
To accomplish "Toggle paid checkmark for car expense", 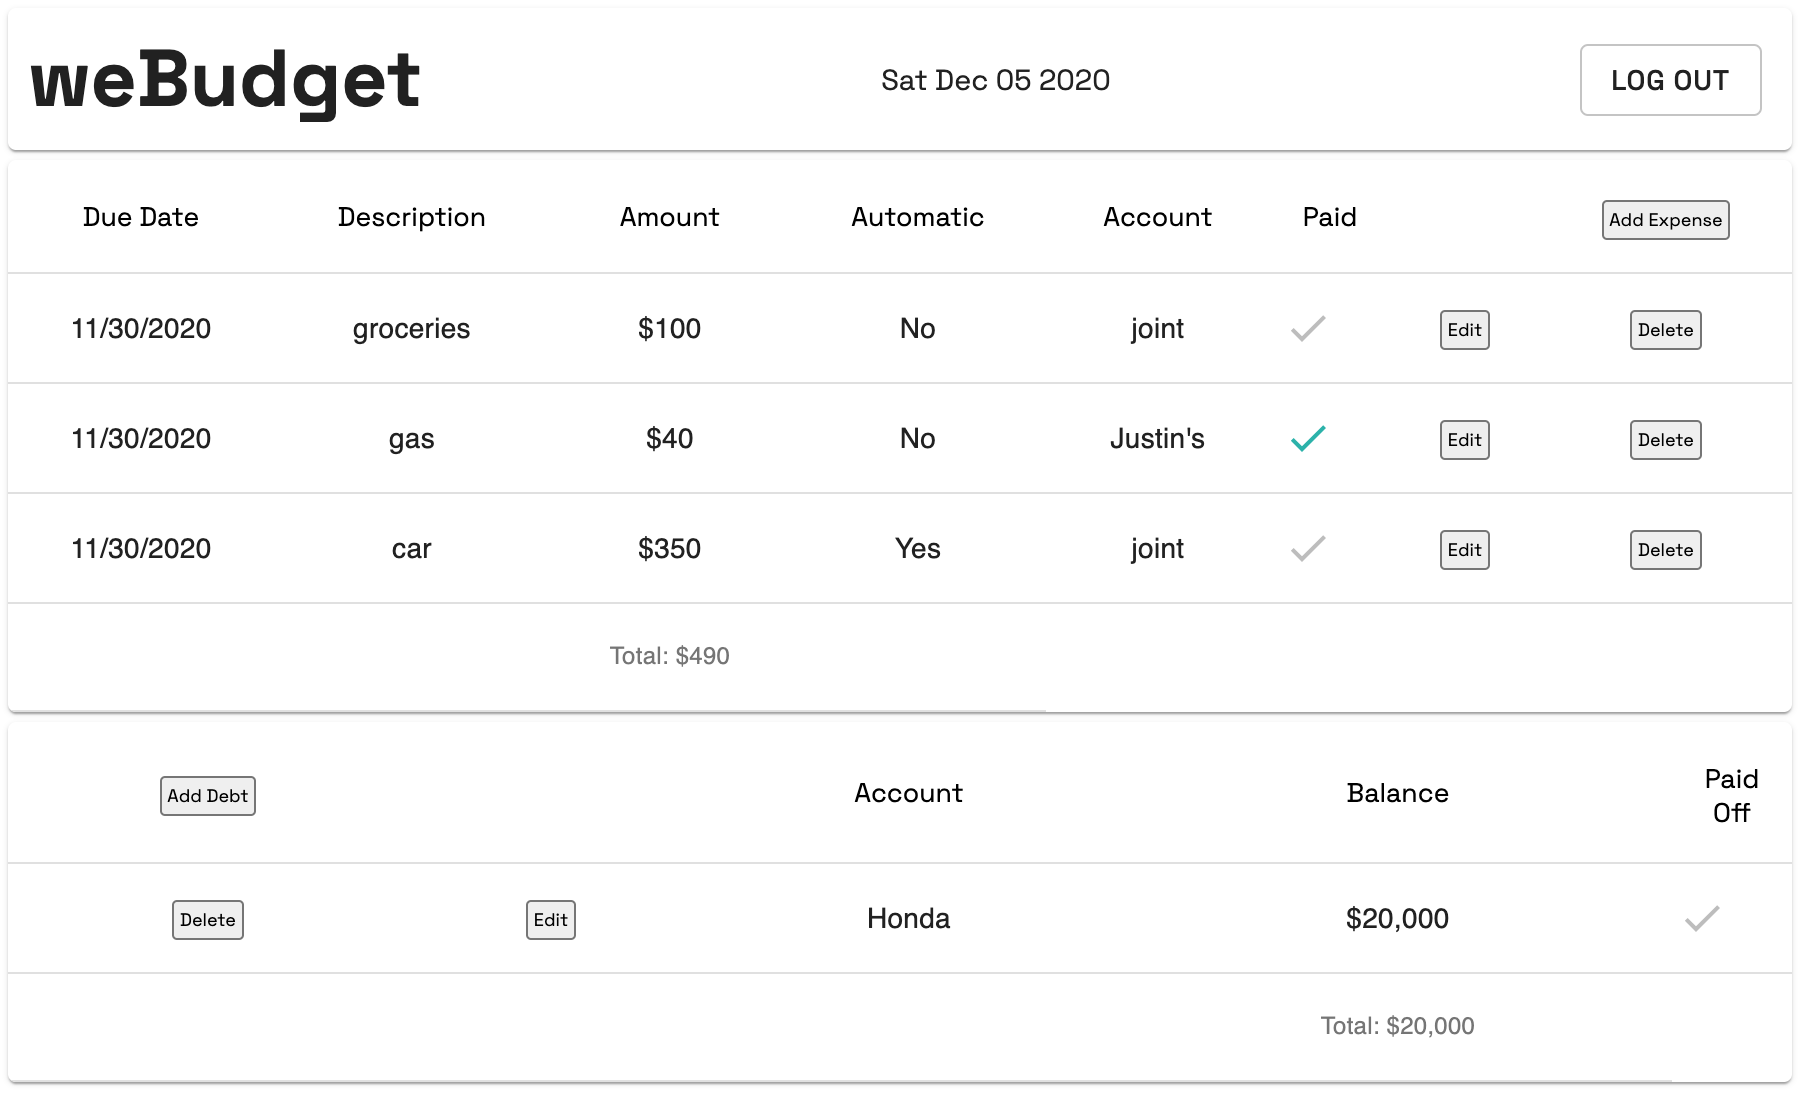I will pyautogui.click(x=1308, y=549).
